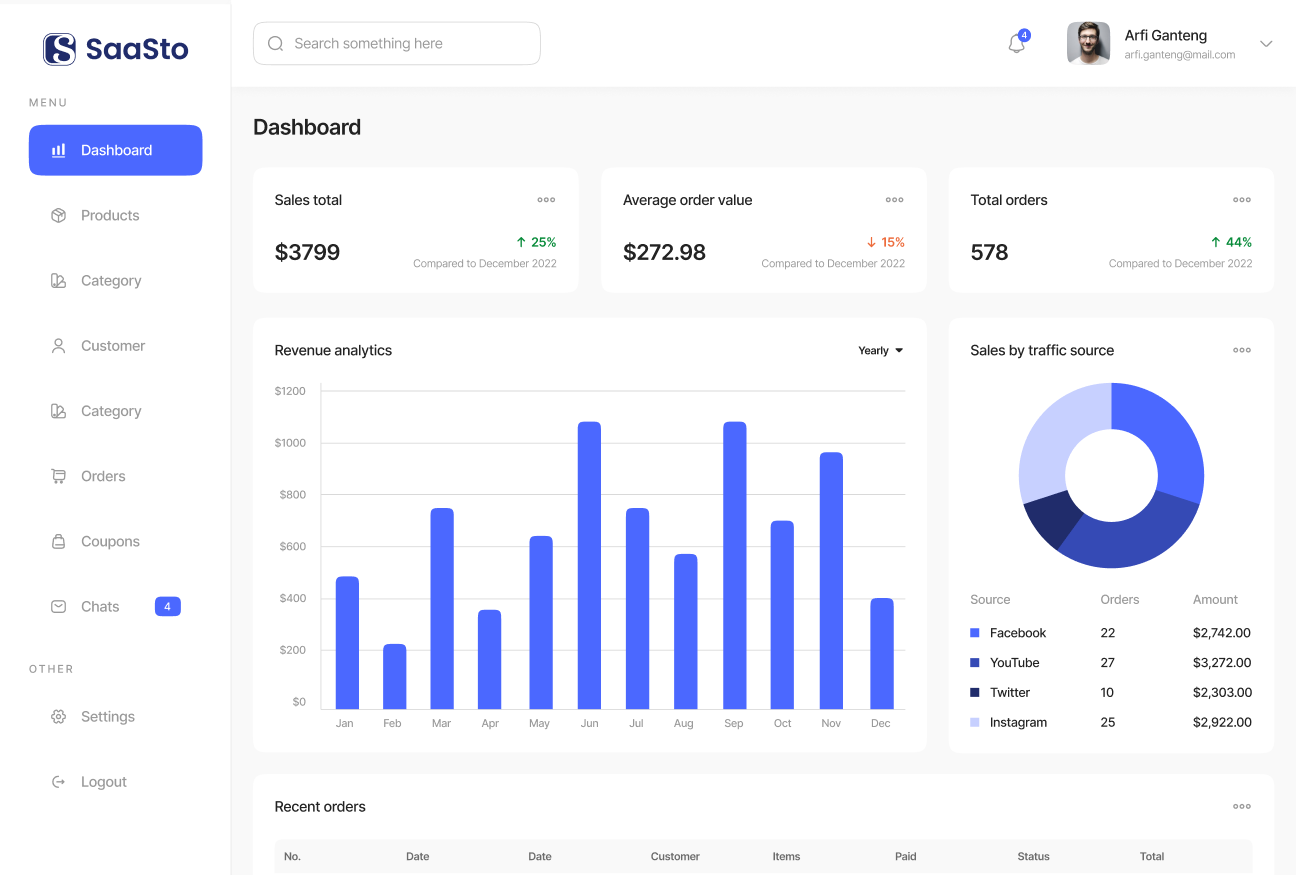
Task: Open the Coupons page link
Action: pos(110,542)
